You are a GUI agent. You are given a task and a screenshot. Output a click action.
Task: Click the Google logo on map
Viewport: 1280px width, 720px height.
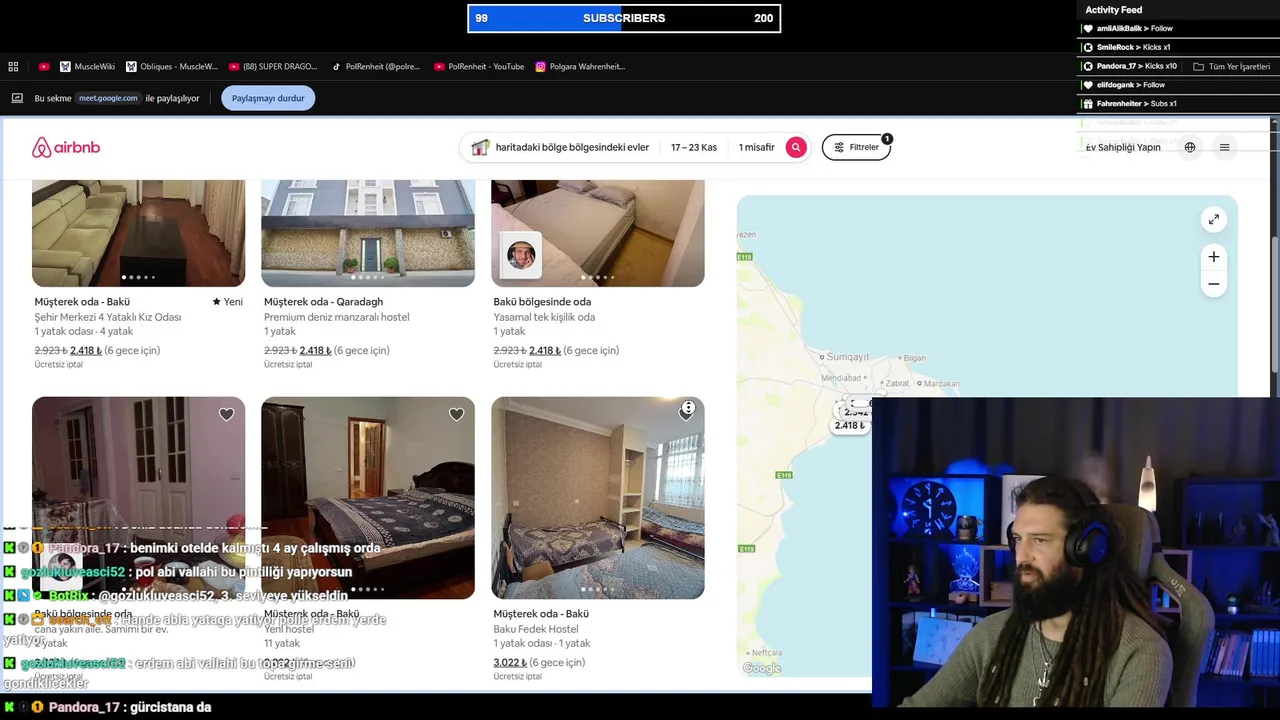(x=762, y=668)
